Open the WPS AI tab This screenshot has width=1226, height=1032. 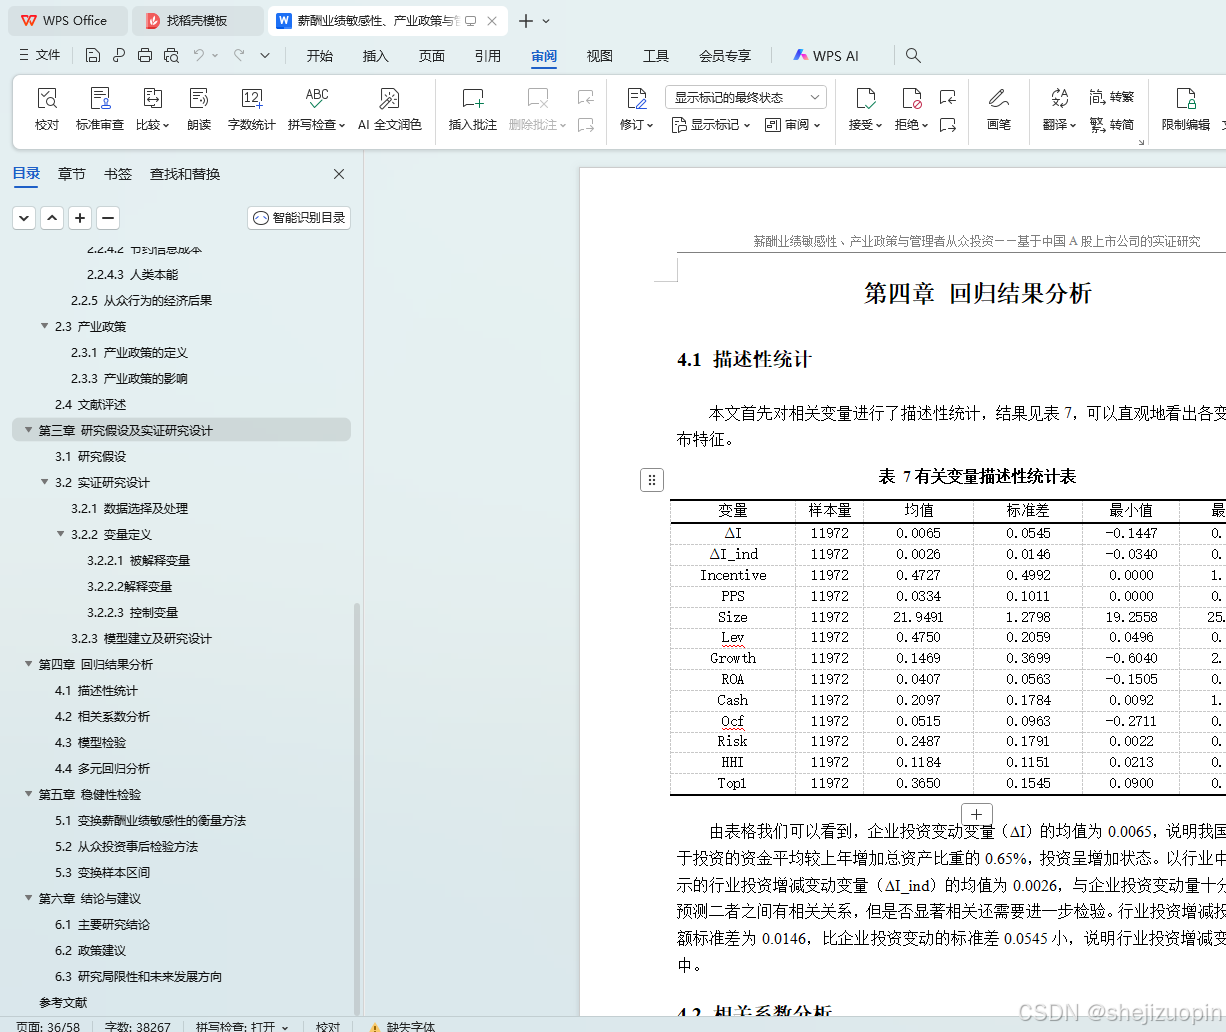point(826,56)
